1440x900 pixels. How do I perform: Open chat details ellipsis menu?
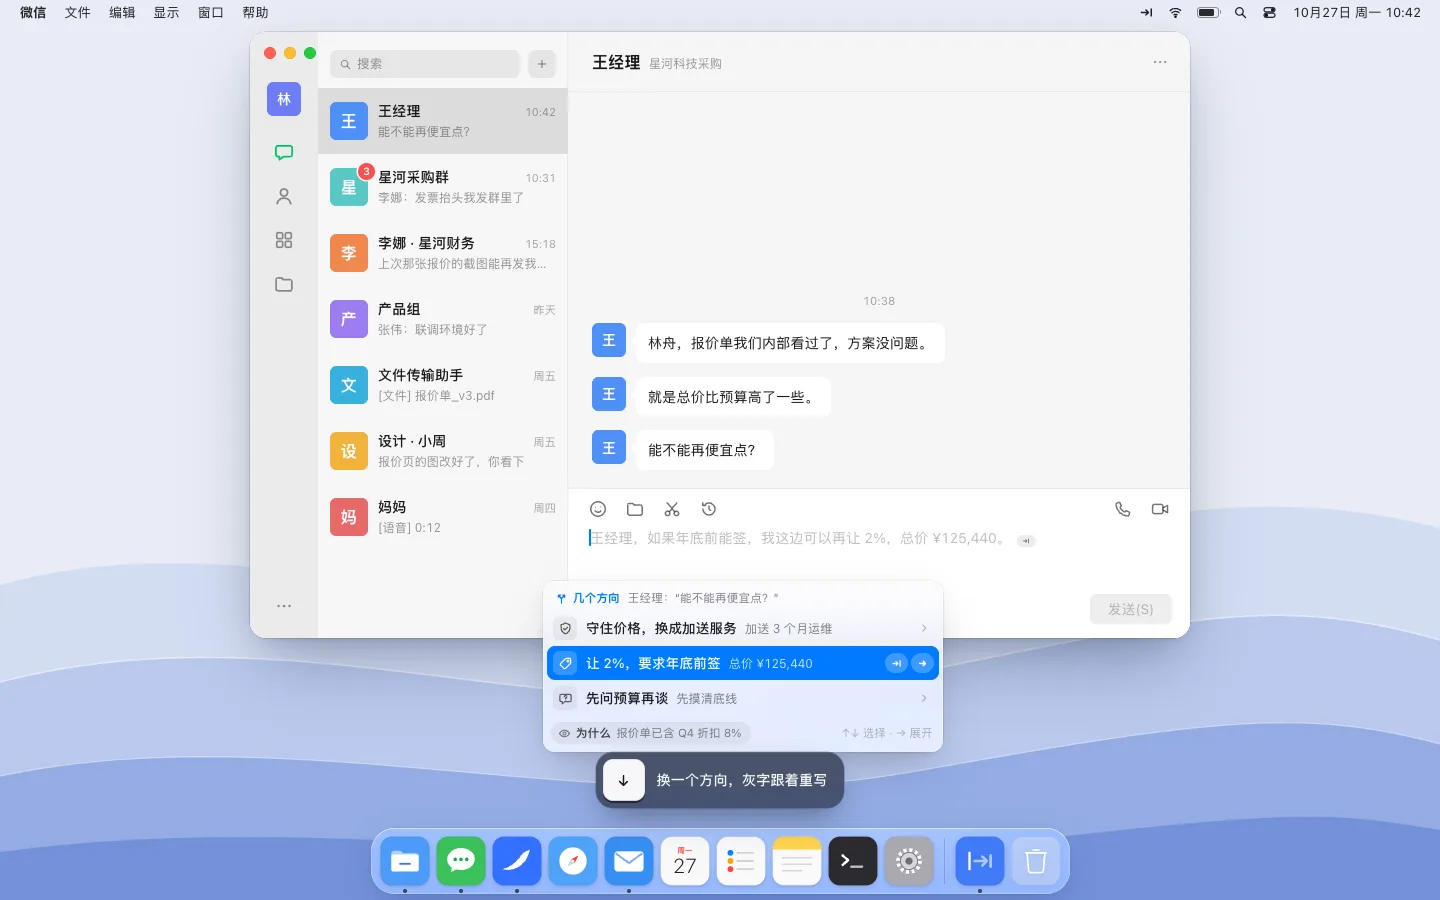(x=1160, y=62)
